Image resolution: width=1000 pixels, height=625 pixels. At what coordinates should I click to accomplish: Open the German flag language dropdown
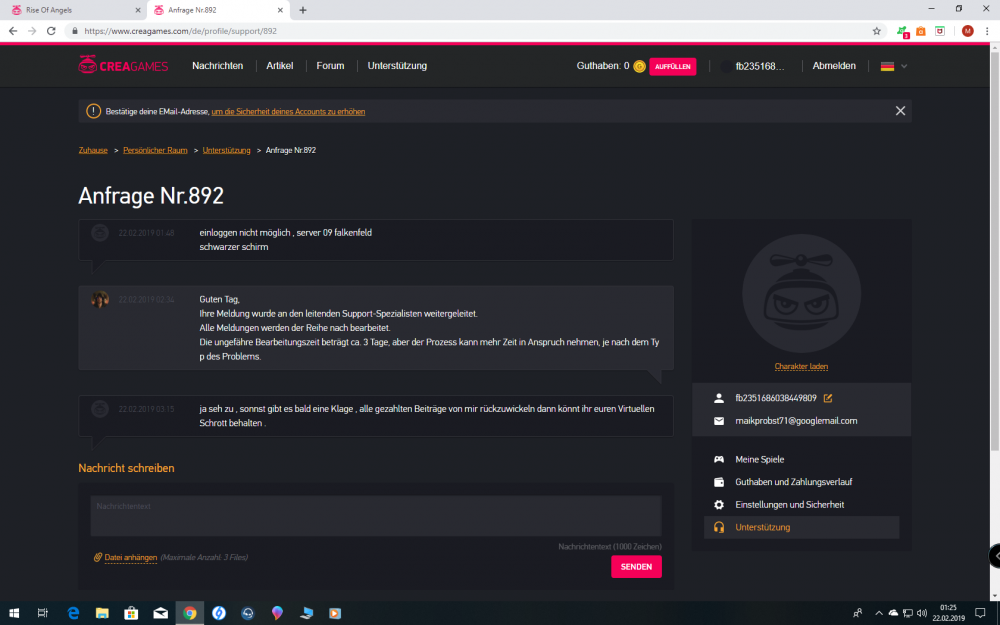893,66
